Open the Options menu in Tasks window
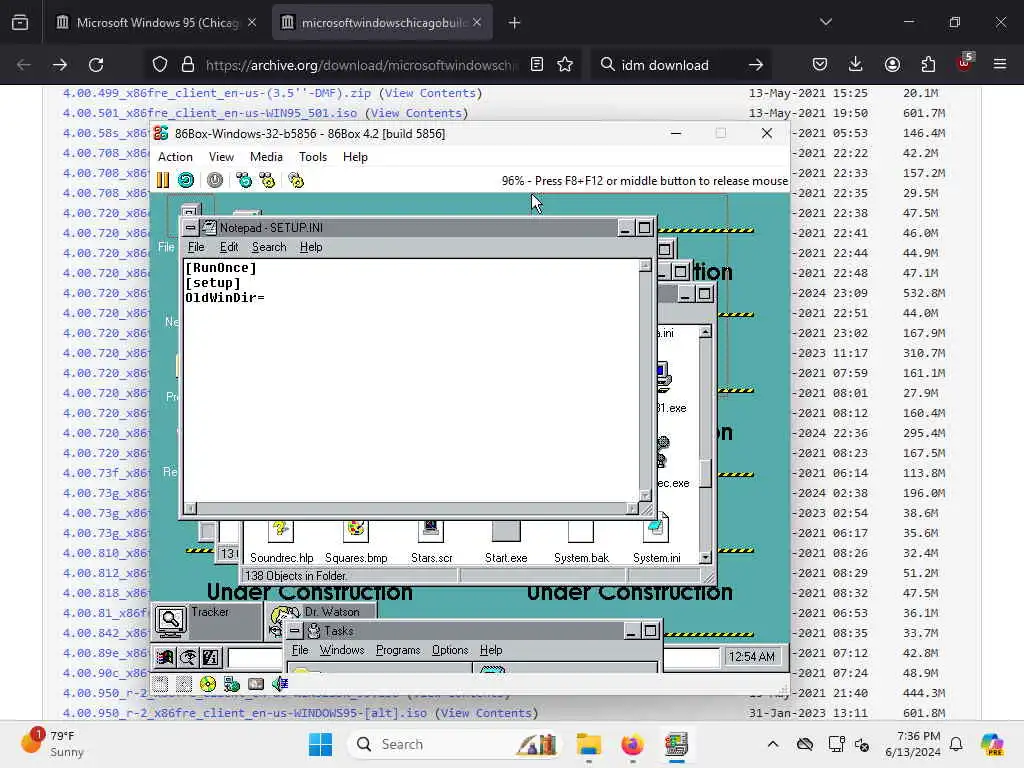Image resolution: width=1024 pixels, height=768 pixels. (x=450, y=650)
